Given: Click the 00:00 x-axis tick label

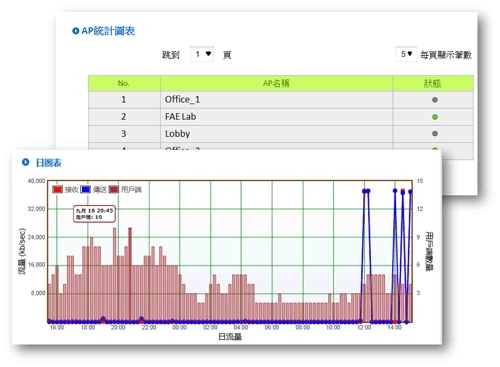Looking at the screenshot, I should tap(179, 328).
